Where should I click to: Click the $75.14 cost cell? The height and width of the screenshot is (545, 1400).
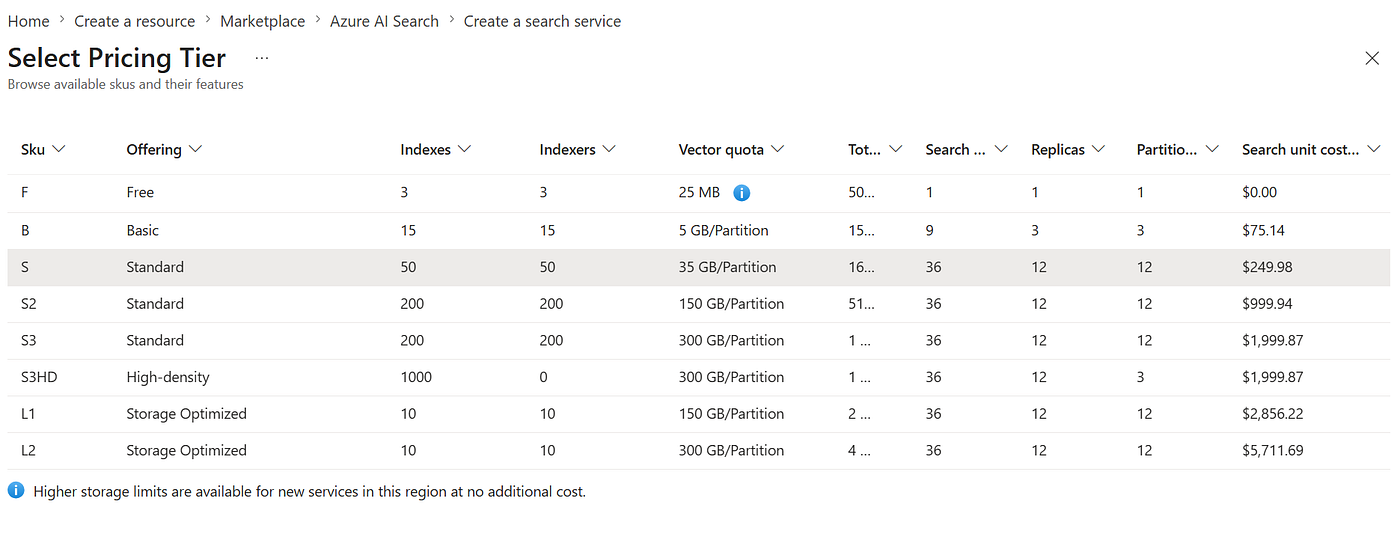1263,231
